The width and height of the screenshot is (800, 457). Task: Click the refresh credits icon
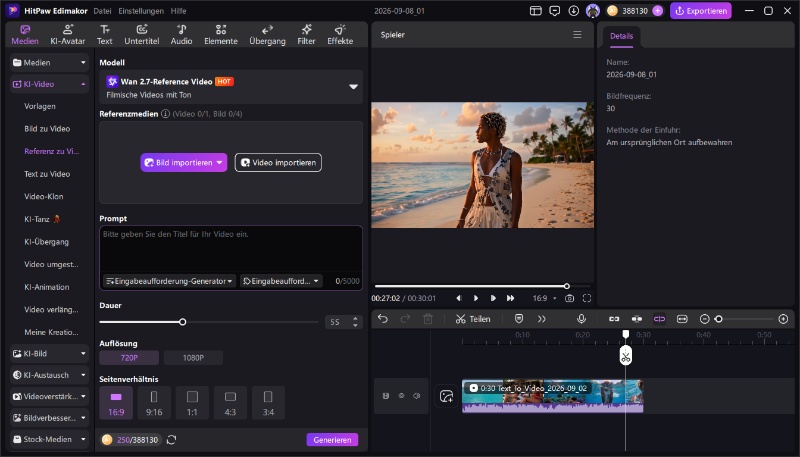pyautogui.click(x=171, y=440)
